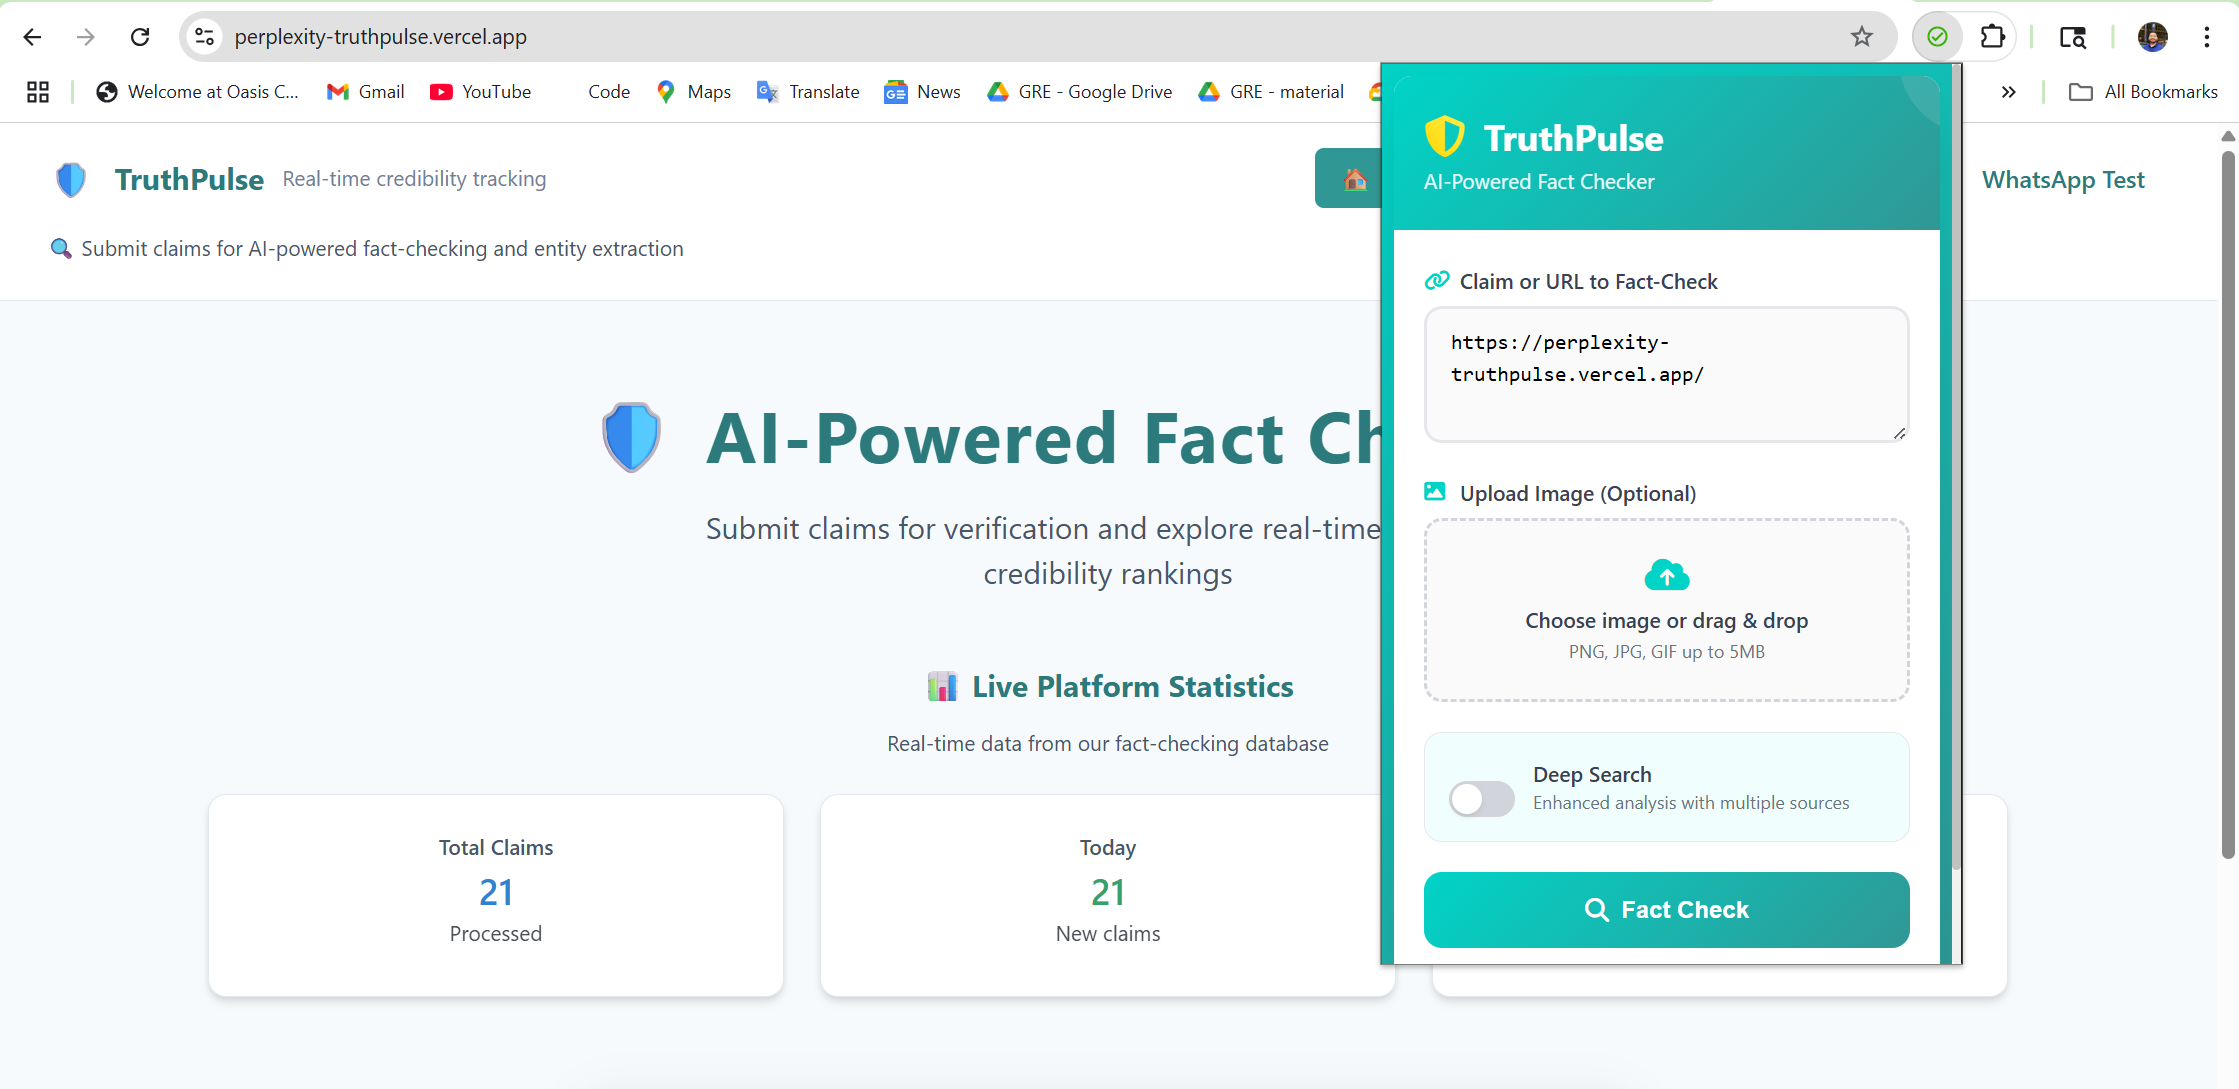
Task: View site information icon in address bar
Action: (x=204, y=37)
